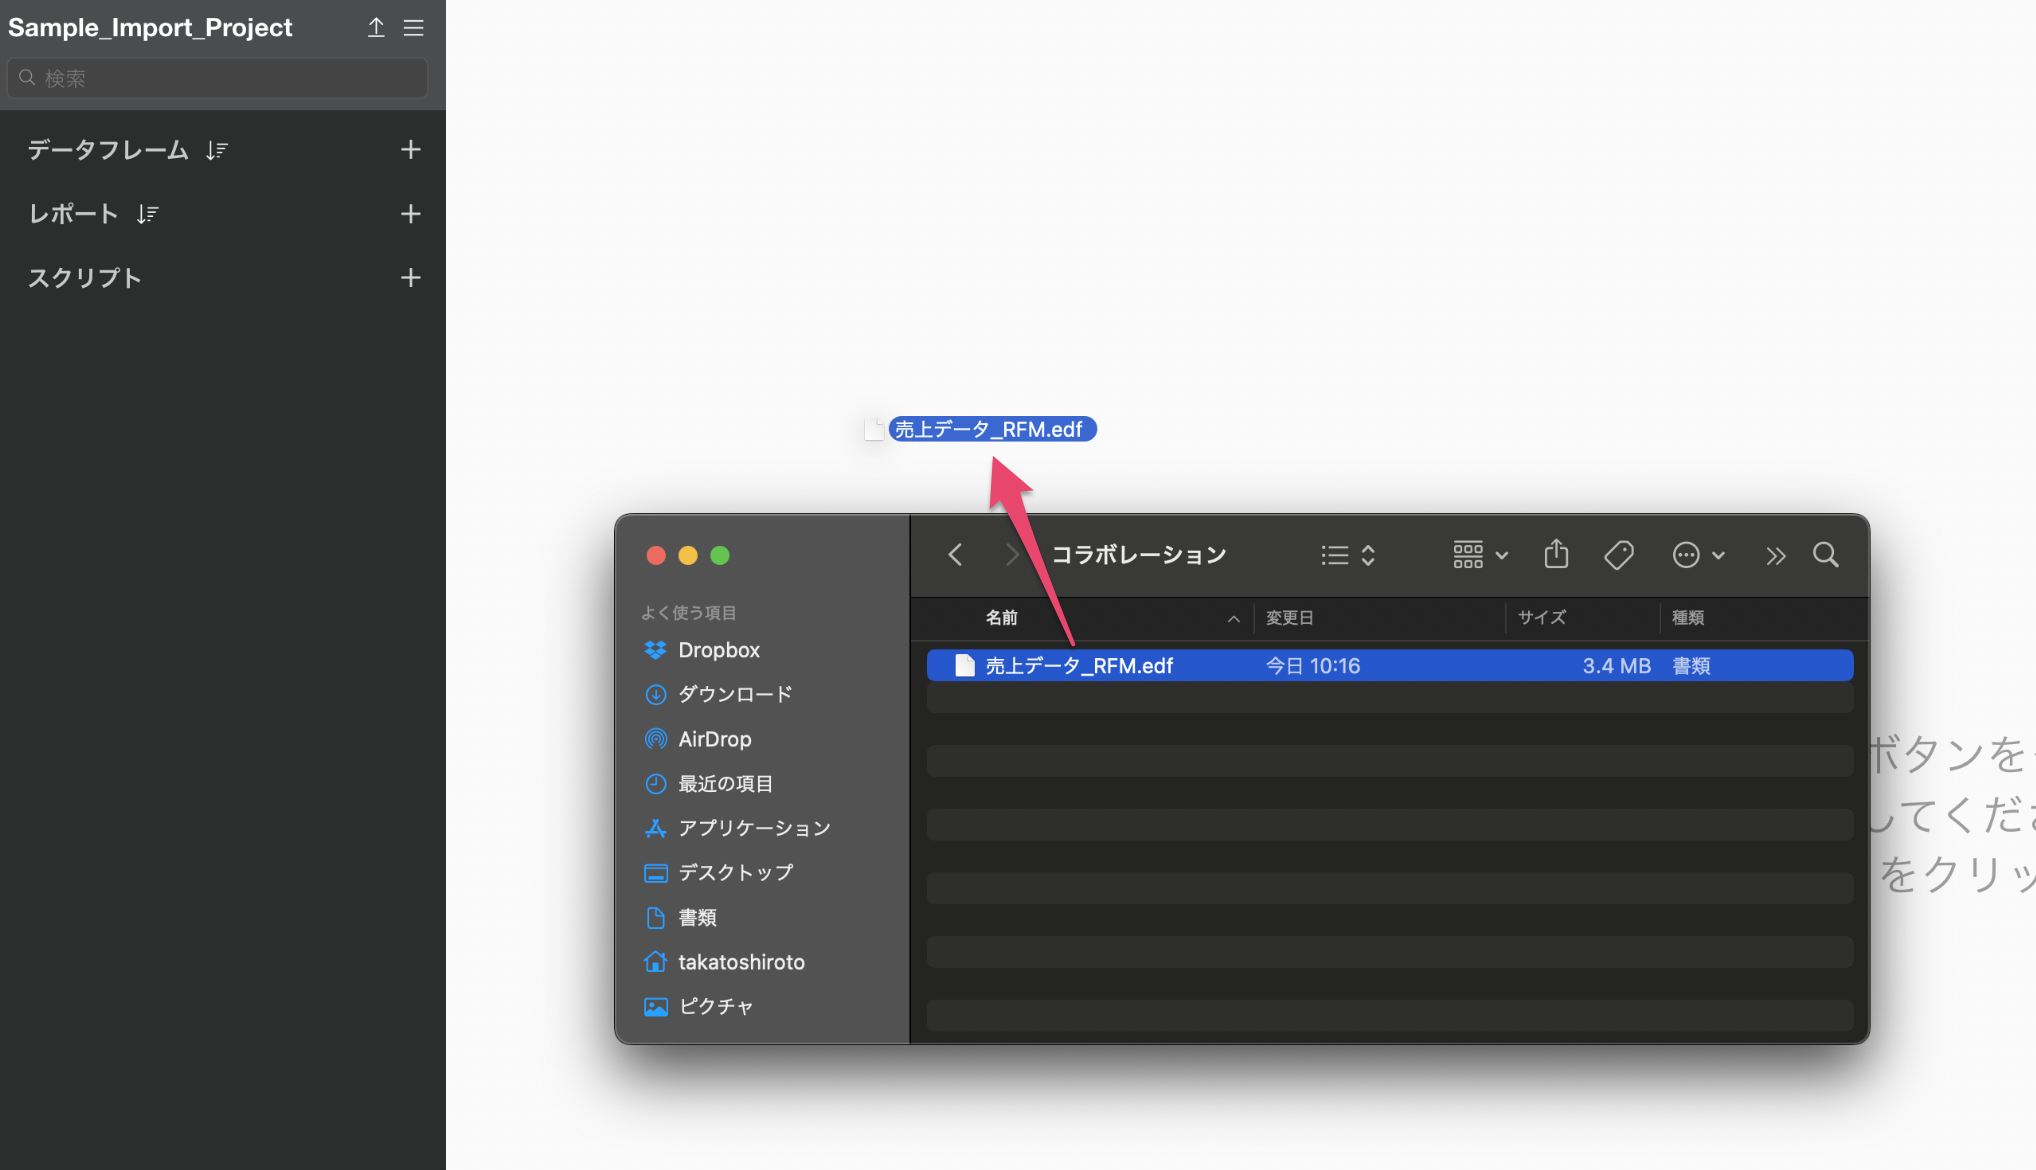
Task: Add a new script with plus
Action: (x=410, y=278)
